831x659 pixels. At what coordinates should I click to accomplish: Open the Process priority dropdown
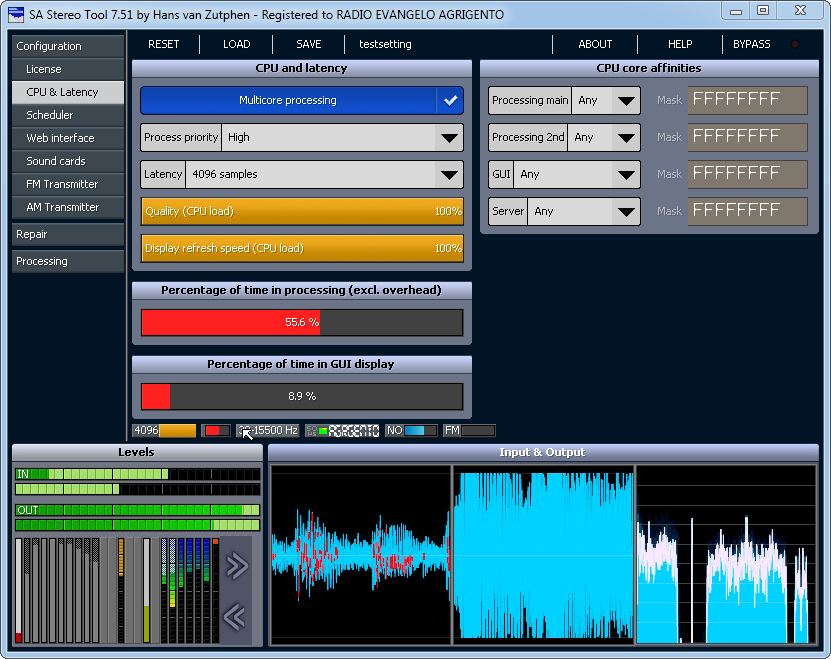tap(302, 137)
